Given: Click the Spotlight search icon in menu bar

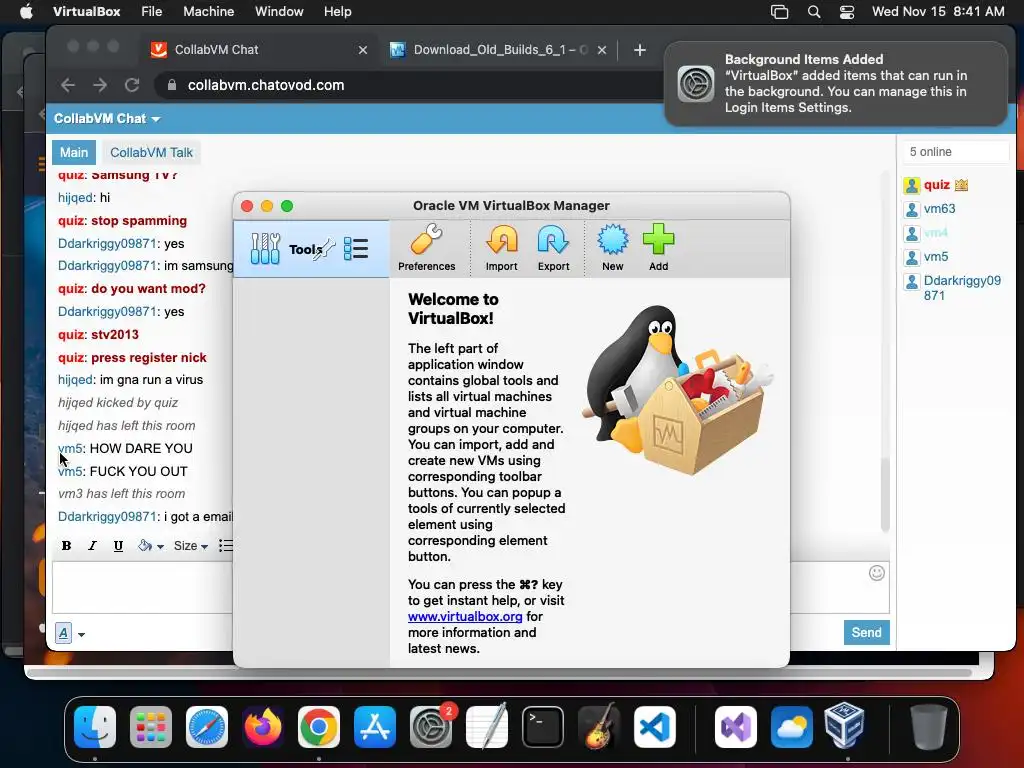Looking at the screenshot, I should [814, 12].
